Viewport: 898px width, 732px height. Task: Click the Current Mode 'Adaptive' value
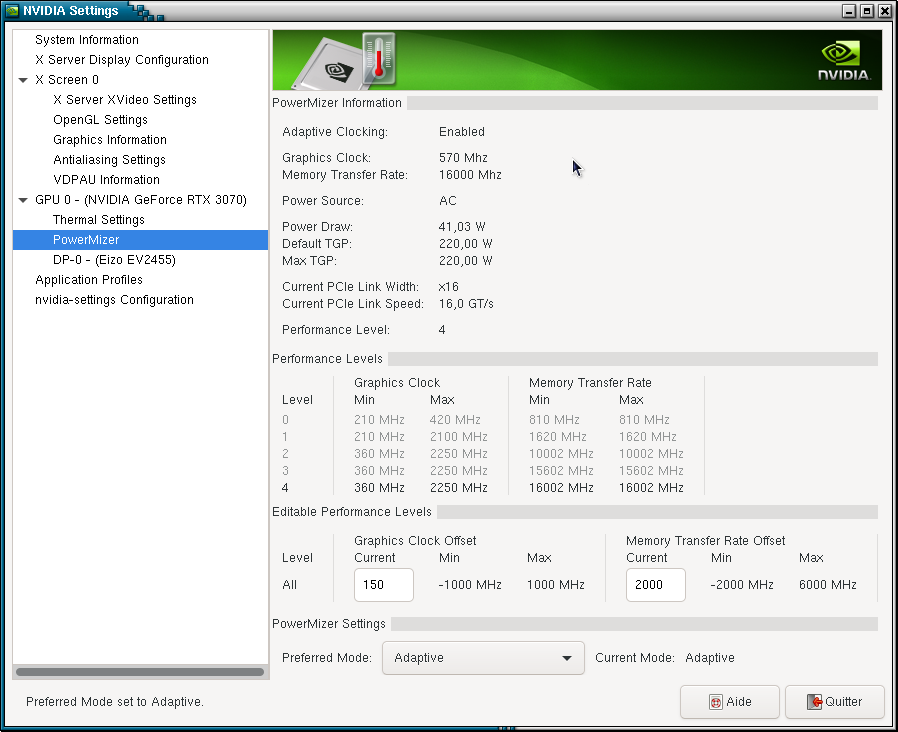(710, 658)
